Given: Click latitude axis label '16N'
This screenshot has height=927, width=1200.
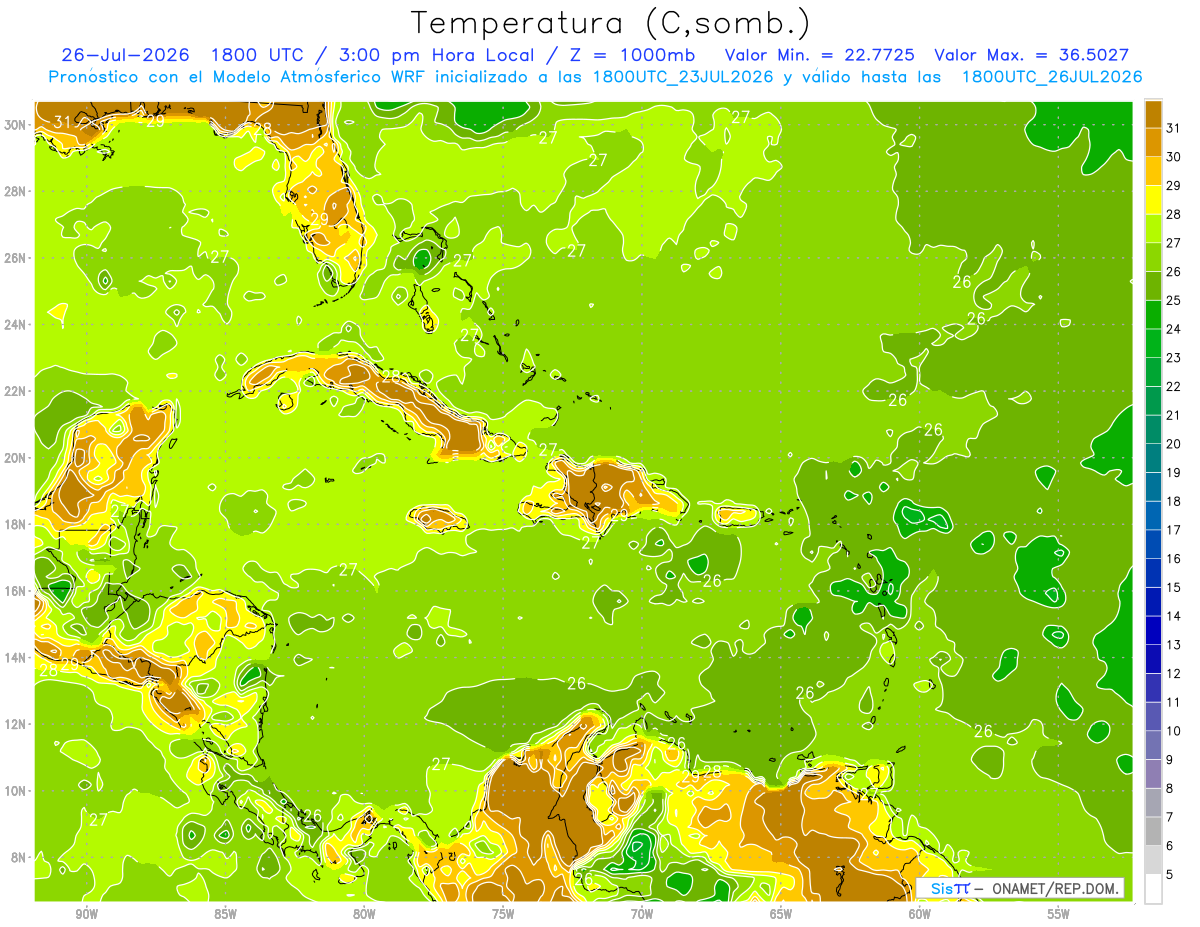Looking at the screenshot, I should click(16, 591).
